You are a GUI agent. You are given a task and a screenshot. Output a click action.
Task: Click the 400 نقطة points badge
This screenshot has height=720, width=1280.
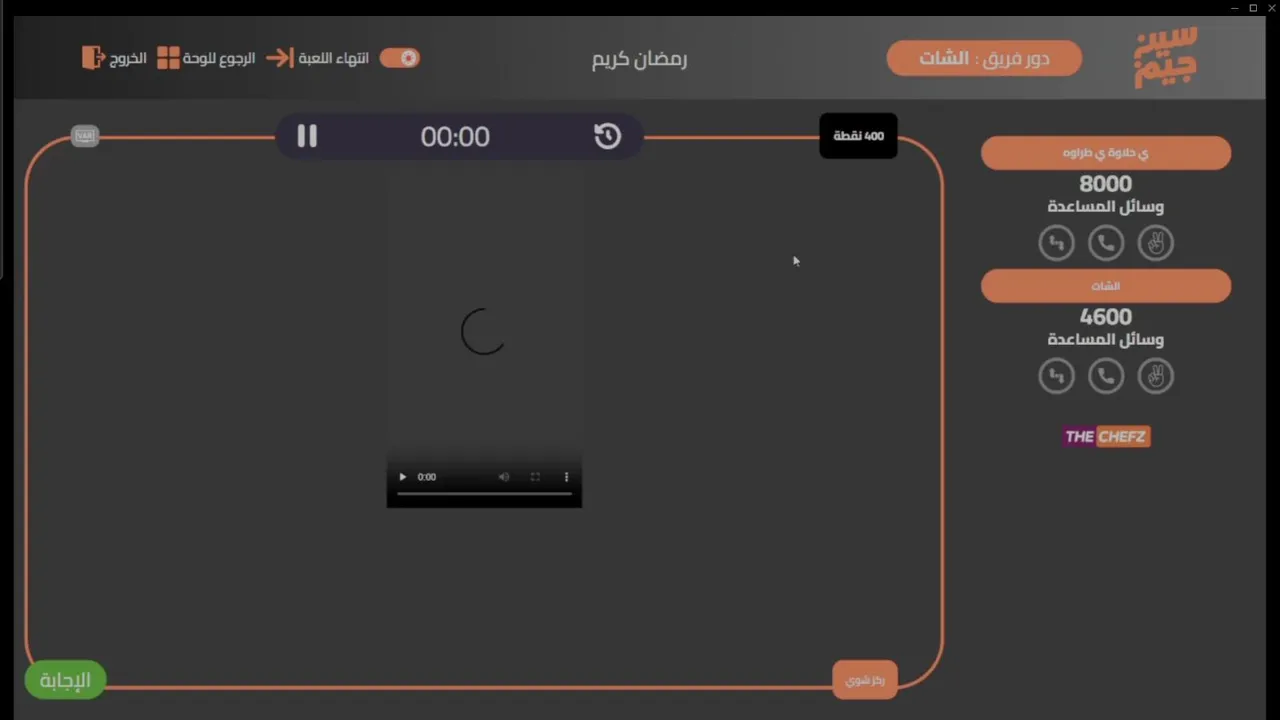click(858, 136)
